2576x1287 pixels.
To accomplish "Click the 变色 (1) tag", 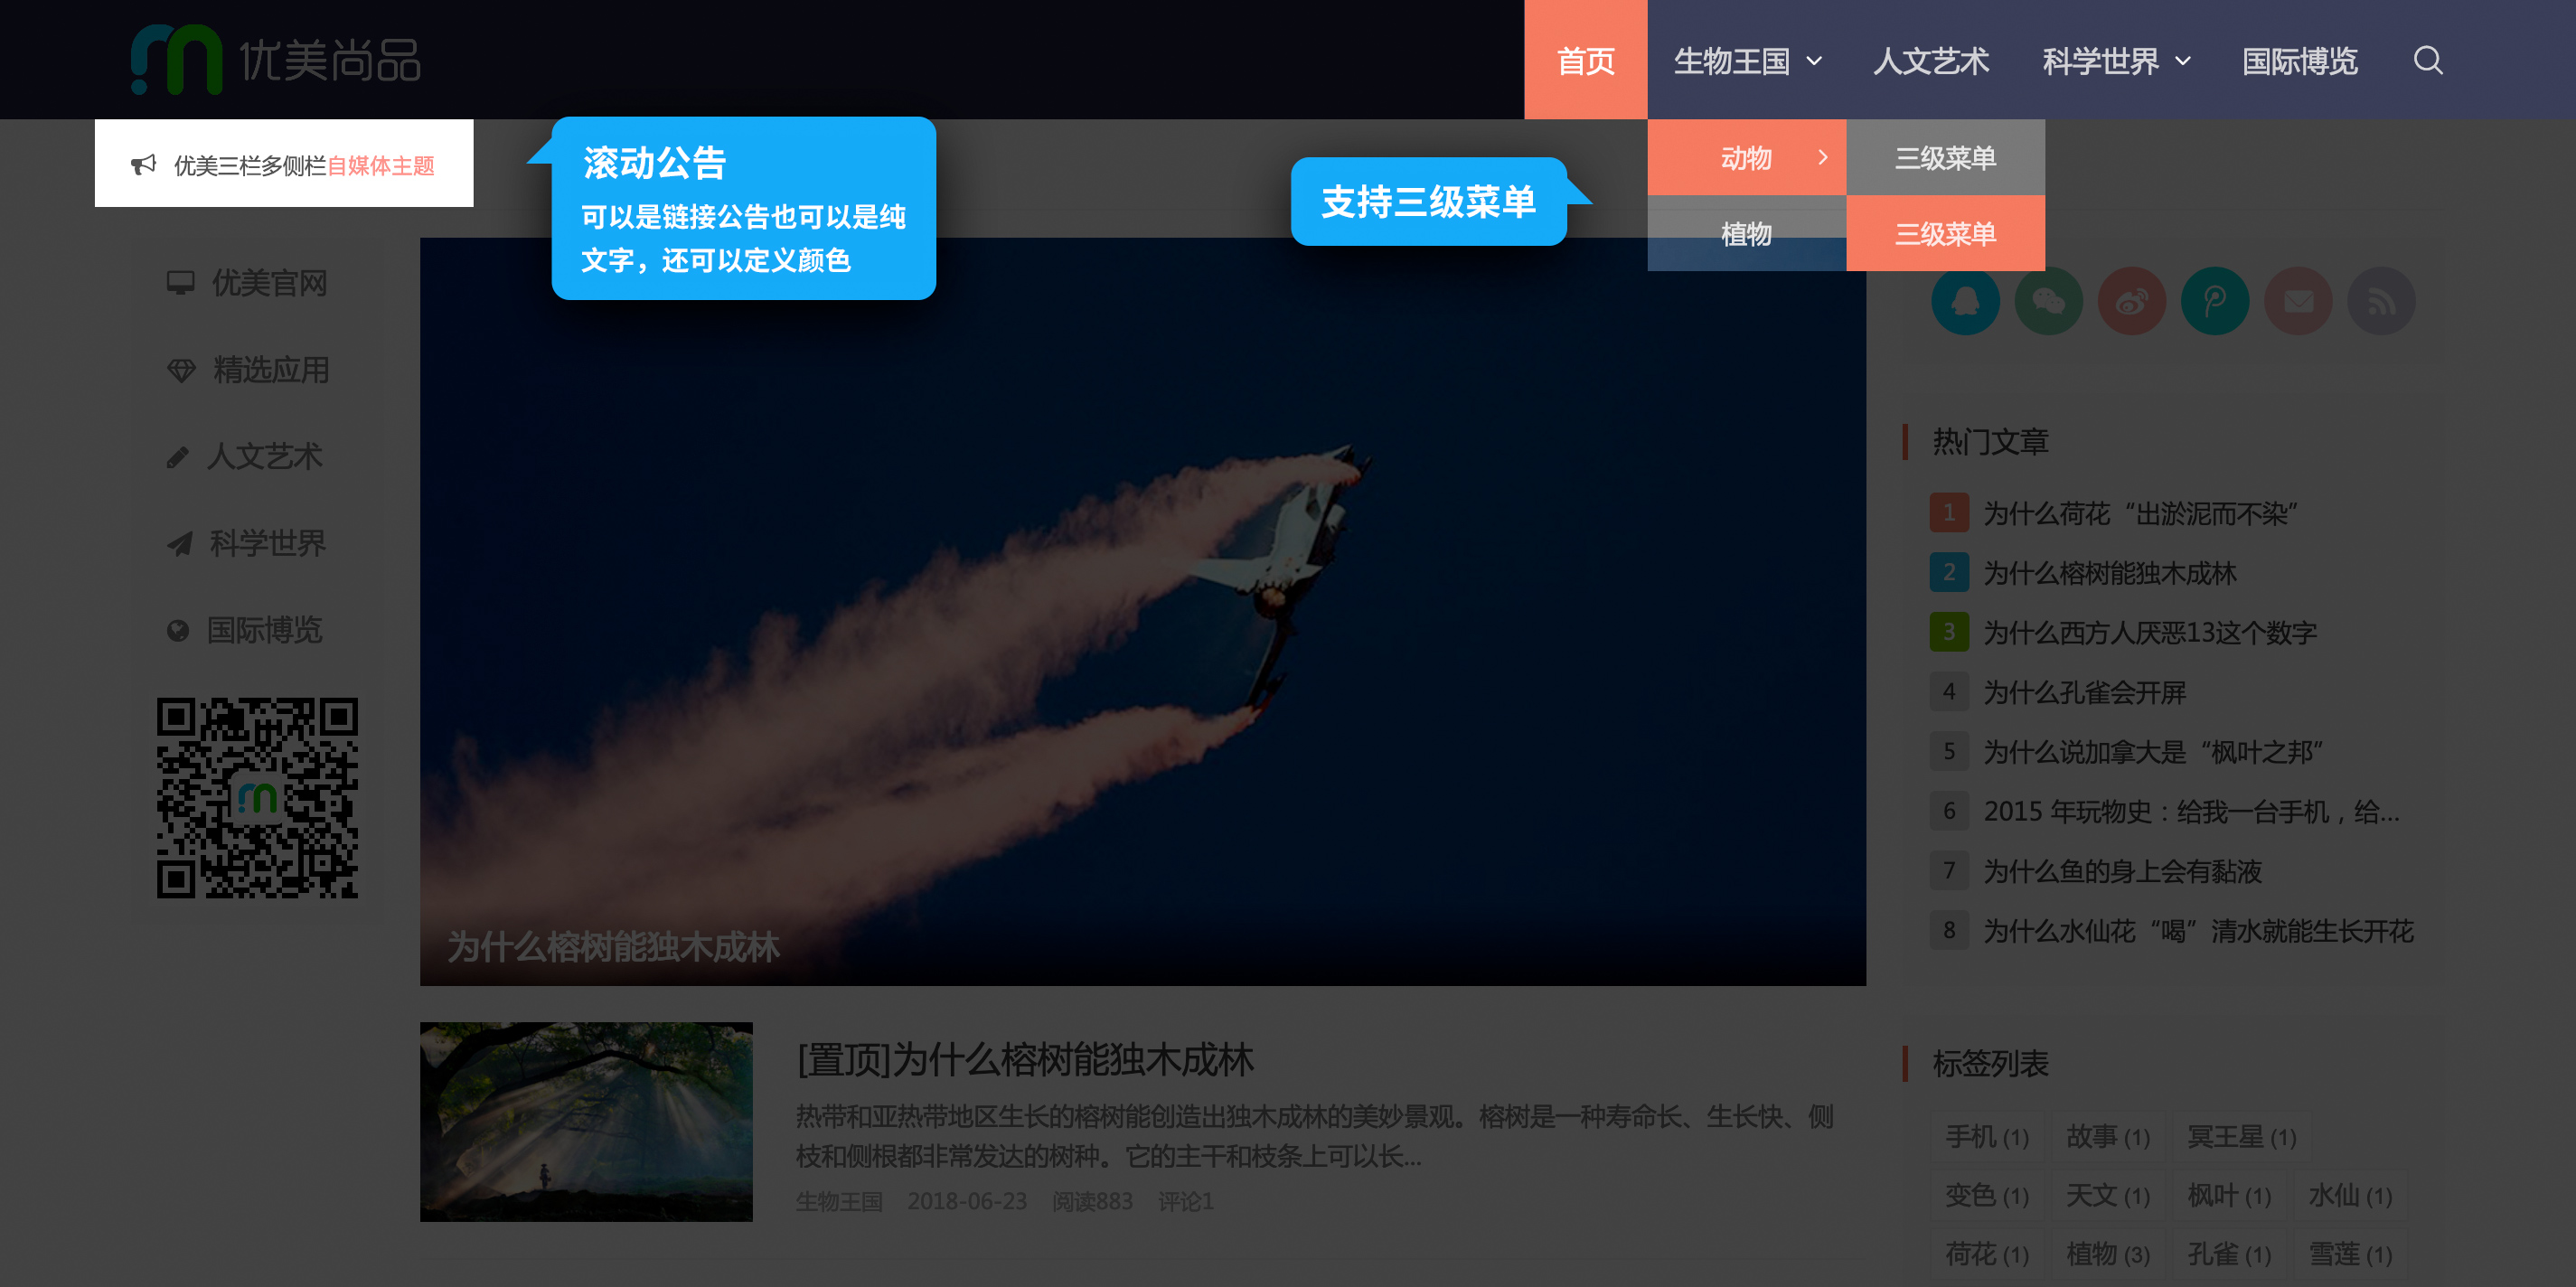I will [1986, 1195].
